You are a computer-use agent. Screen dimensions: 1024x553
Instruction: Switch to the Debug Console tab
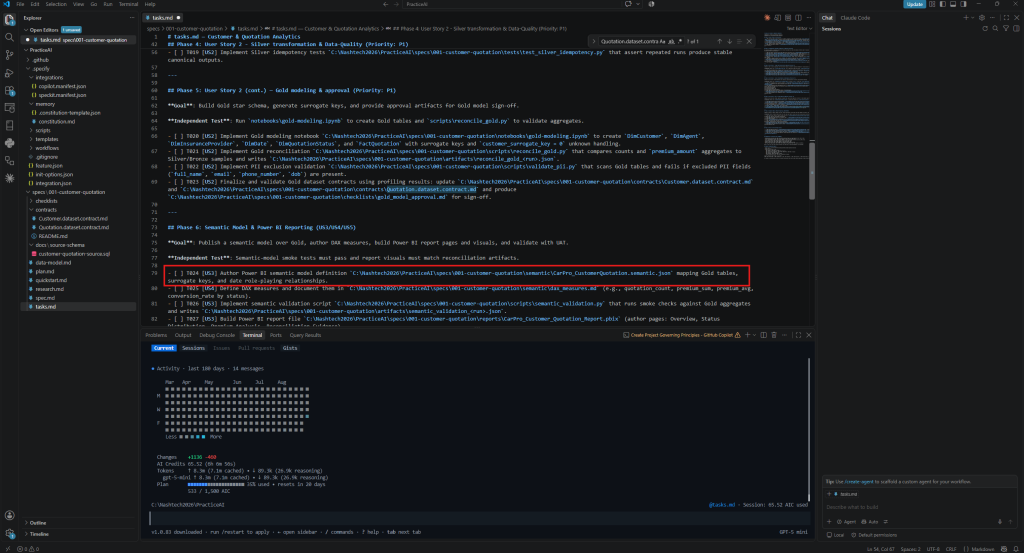[x=217, y=335]
